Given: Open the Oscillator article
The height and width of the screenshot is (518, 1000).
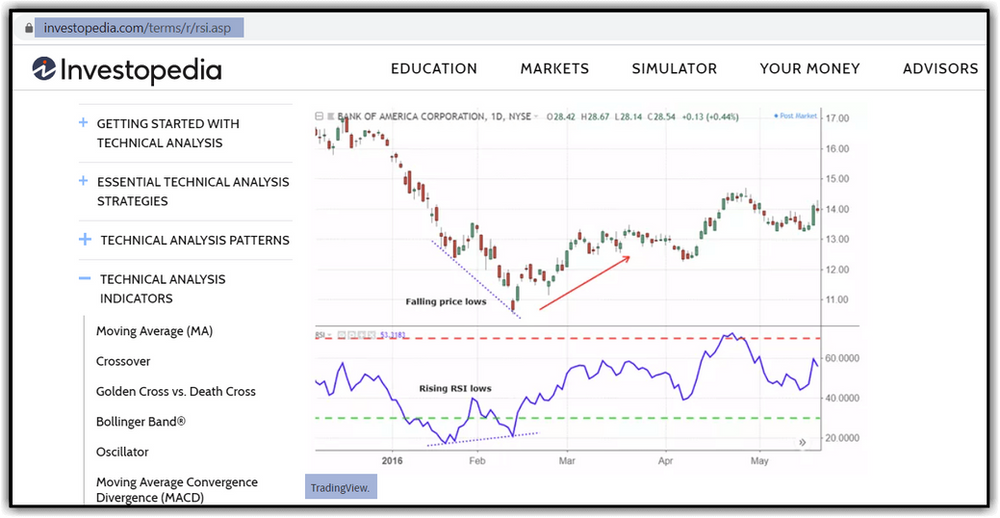Looking at the screenshot, I should pyautogui.click(x=122, y=452).
